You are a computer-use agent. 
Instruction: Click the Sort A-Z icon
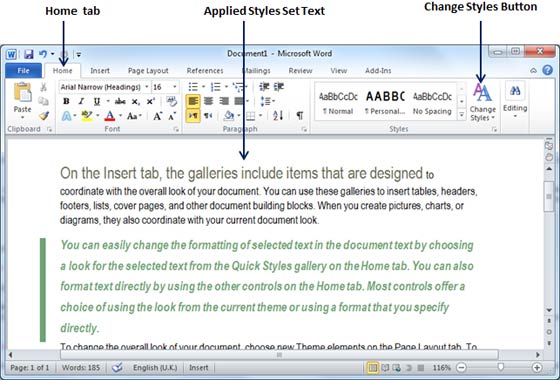coord(278,116)
